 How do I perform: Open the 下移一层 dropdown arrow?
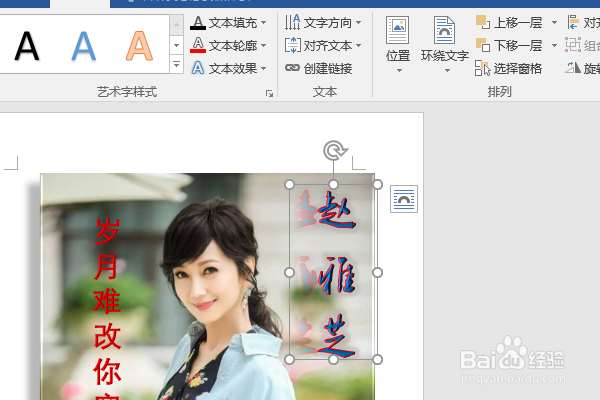(x=554, y=46)
